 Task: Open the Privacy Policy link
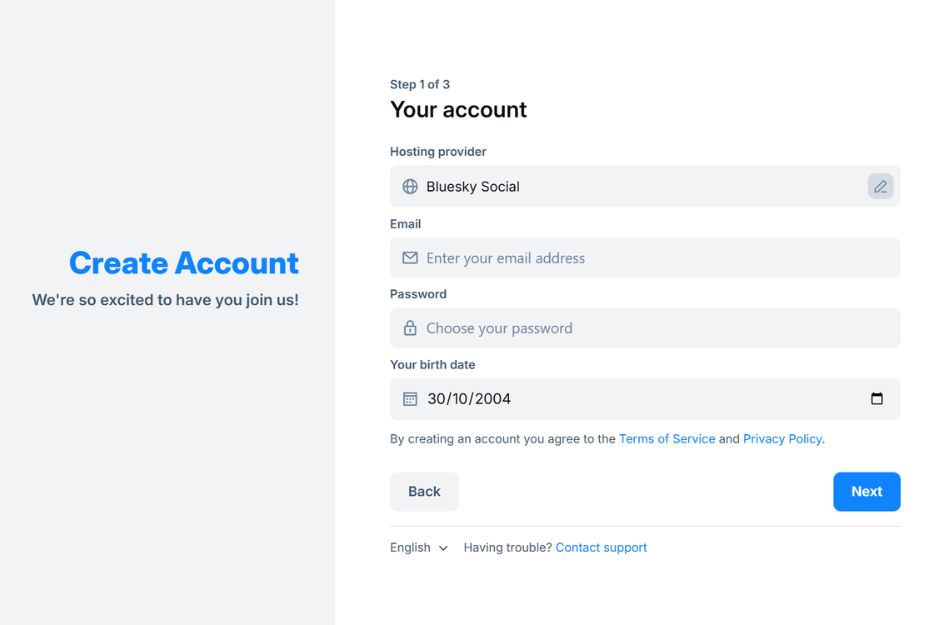pyautogui.click(x=782, y=439)
